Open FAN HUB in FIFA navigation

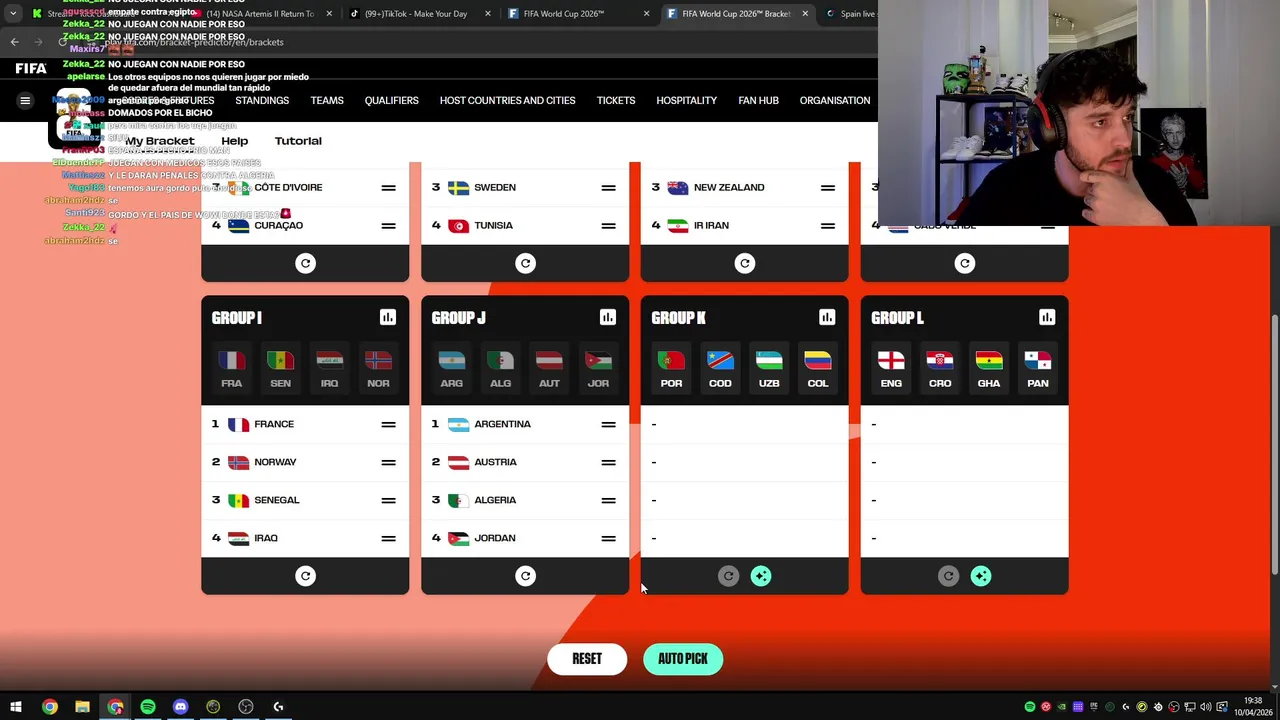758,100
